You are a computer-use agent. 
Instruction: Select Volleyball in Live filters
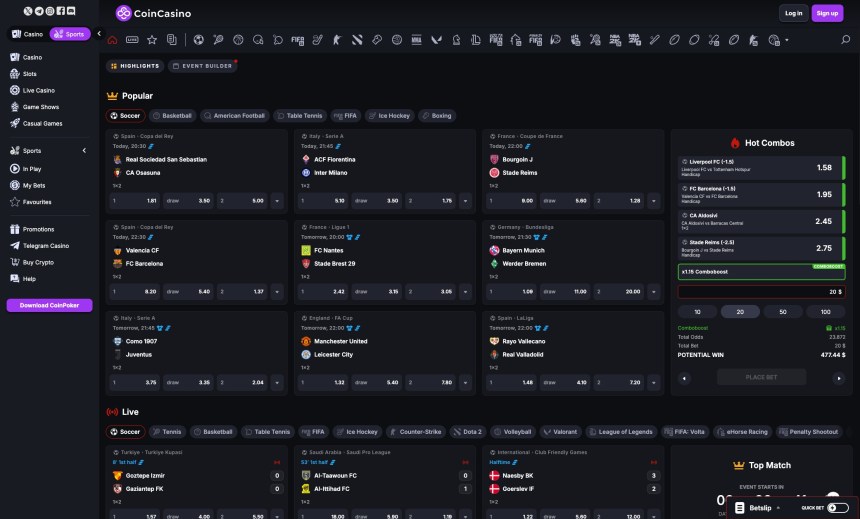tap(513, 432)
